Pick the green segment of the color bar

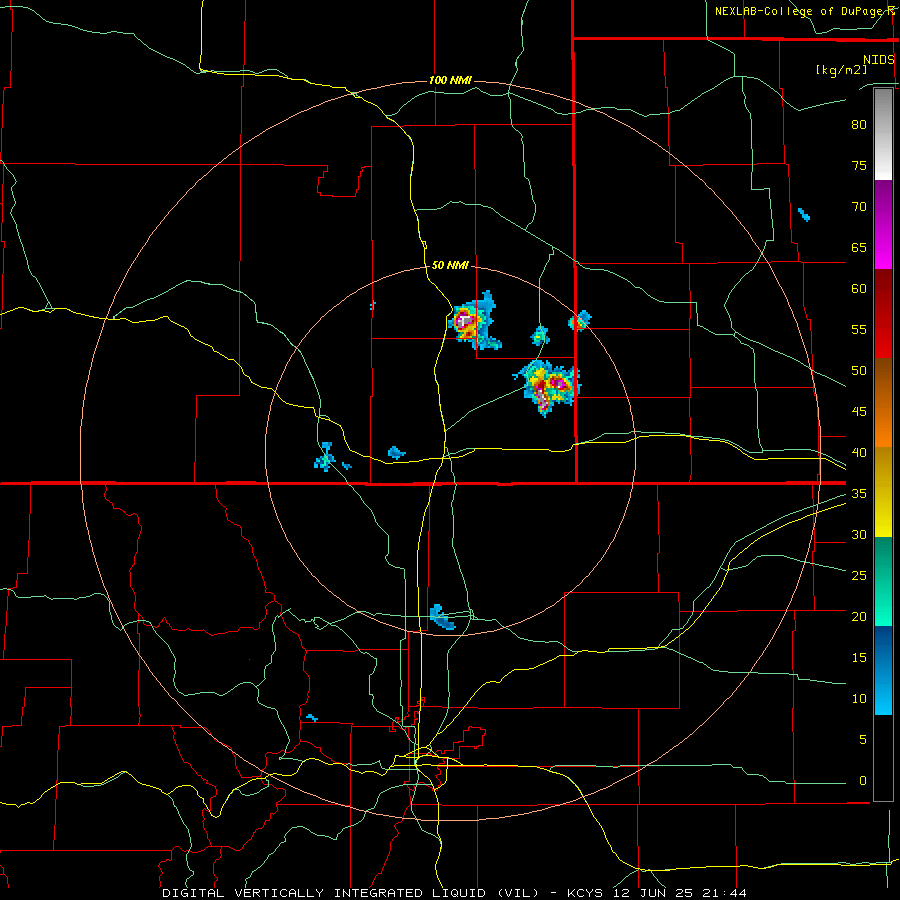(x=883, y=581)
